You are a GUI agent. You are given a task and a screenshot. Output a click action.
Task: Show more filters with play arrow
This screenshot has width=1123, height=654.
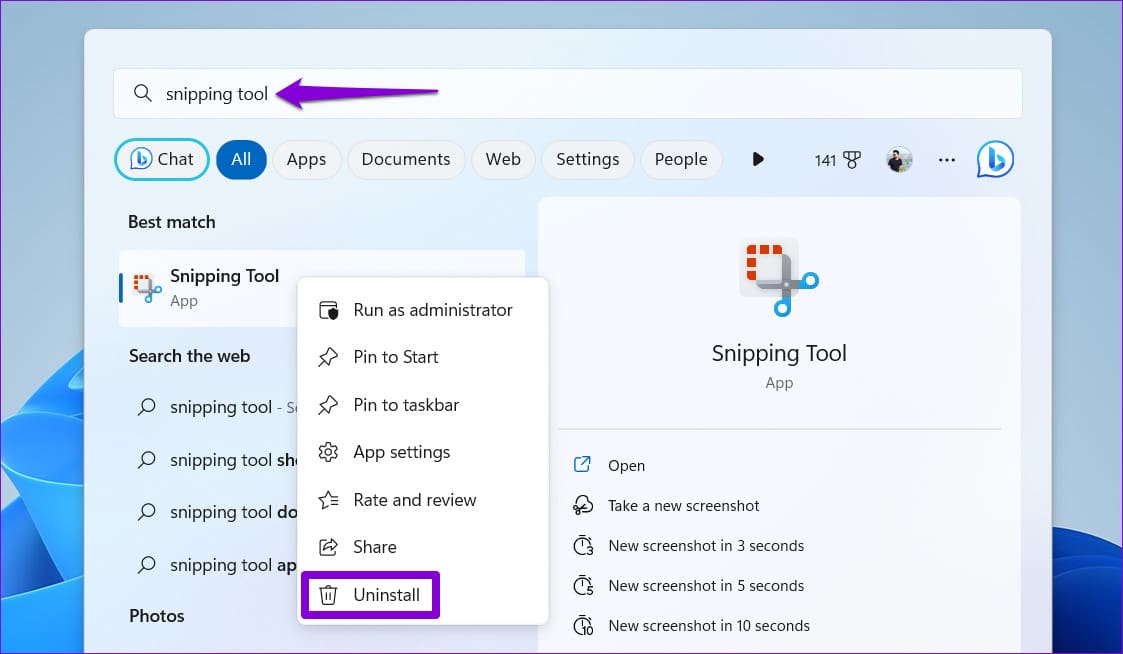(x=758, y=159)
